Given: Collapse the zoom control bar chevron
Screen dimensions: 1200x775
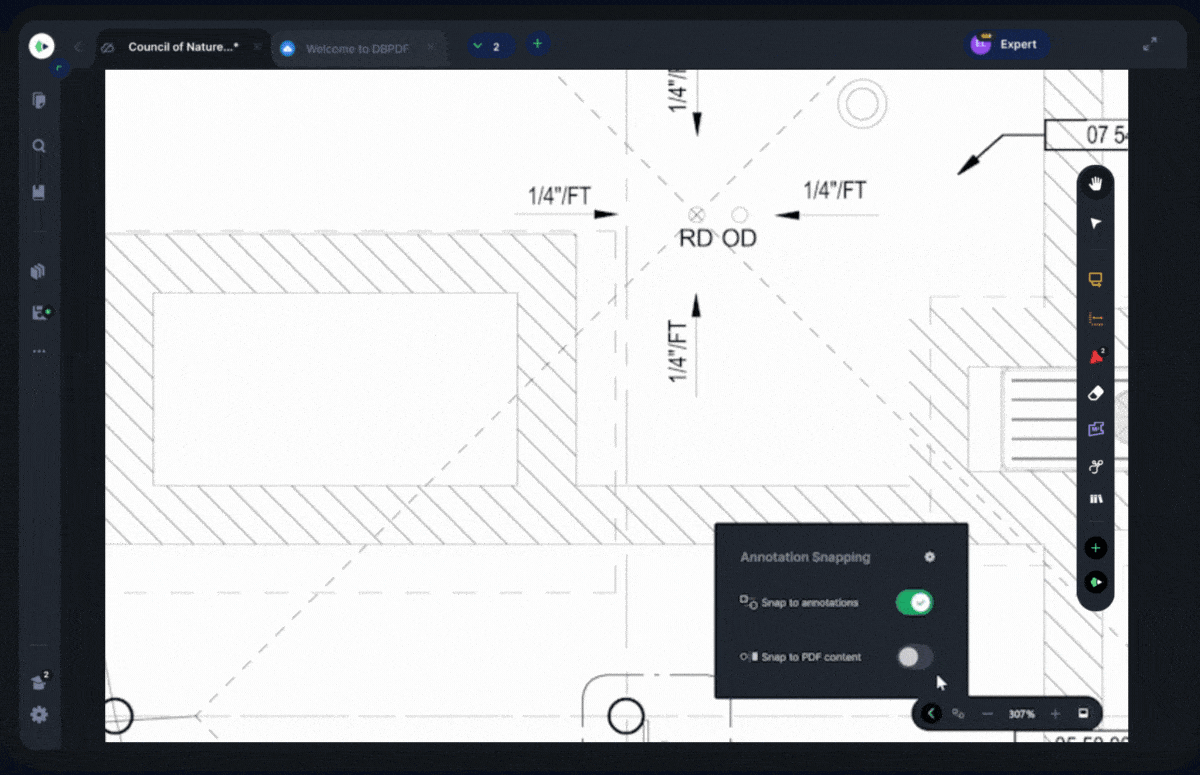Looking at the screenshot, I should (931, 714).
